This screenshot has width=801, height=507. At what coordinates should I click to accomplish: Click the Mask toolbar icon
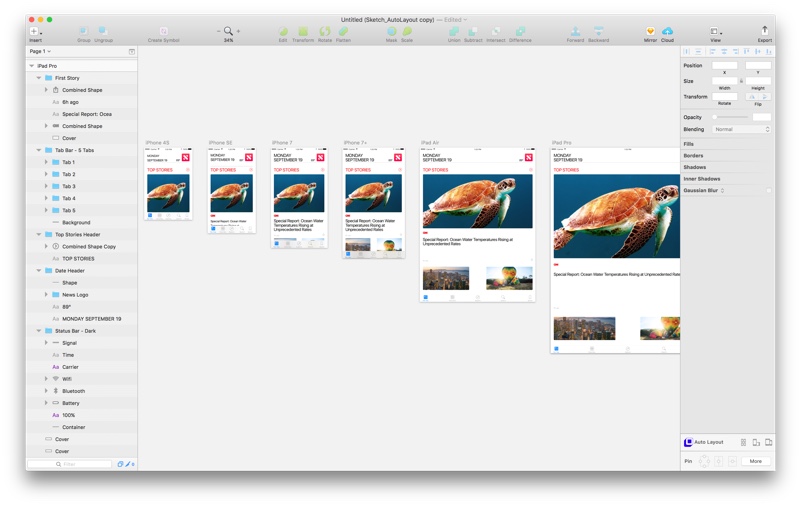pos(391,31)
